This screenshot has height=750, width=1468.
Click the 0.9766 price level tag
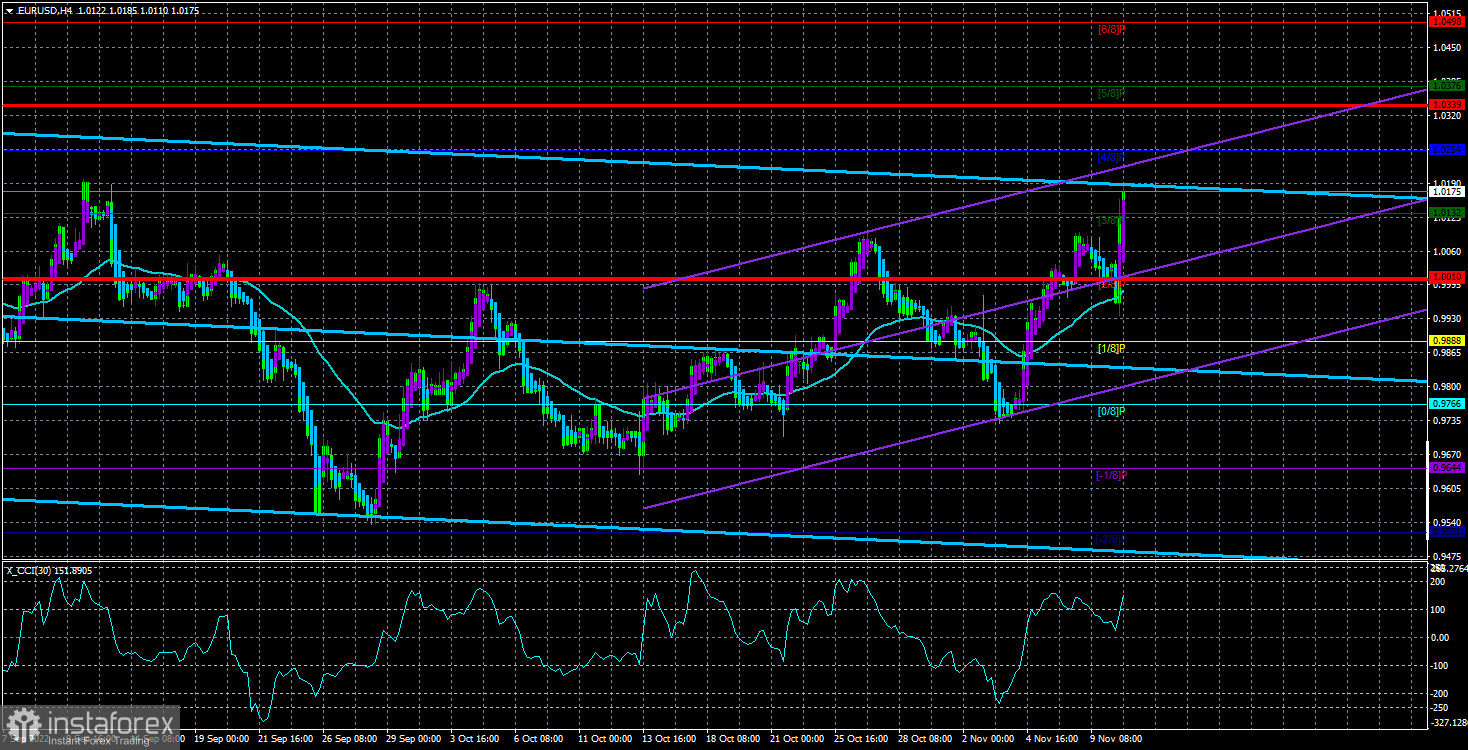[x=1446, y=404]
